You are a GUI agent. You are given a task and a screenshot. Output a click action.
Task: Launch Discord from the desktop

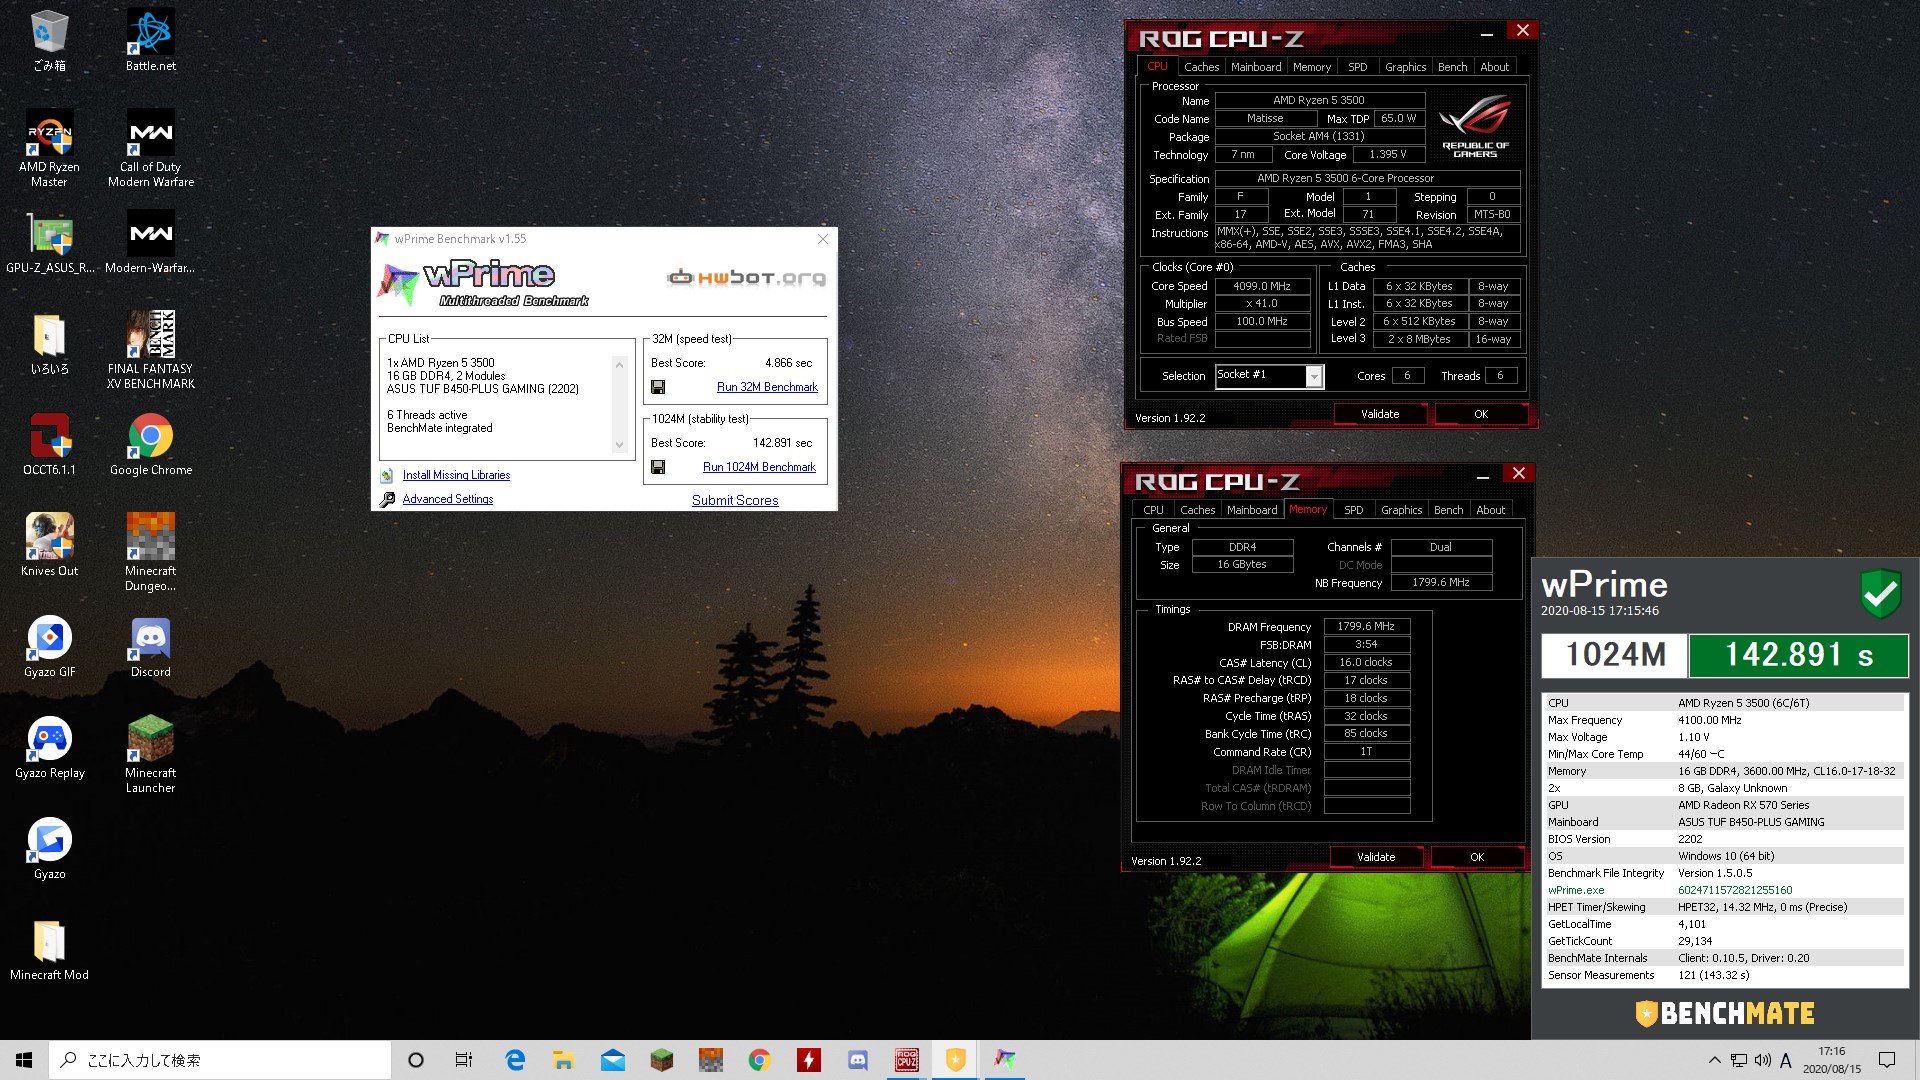150,646
